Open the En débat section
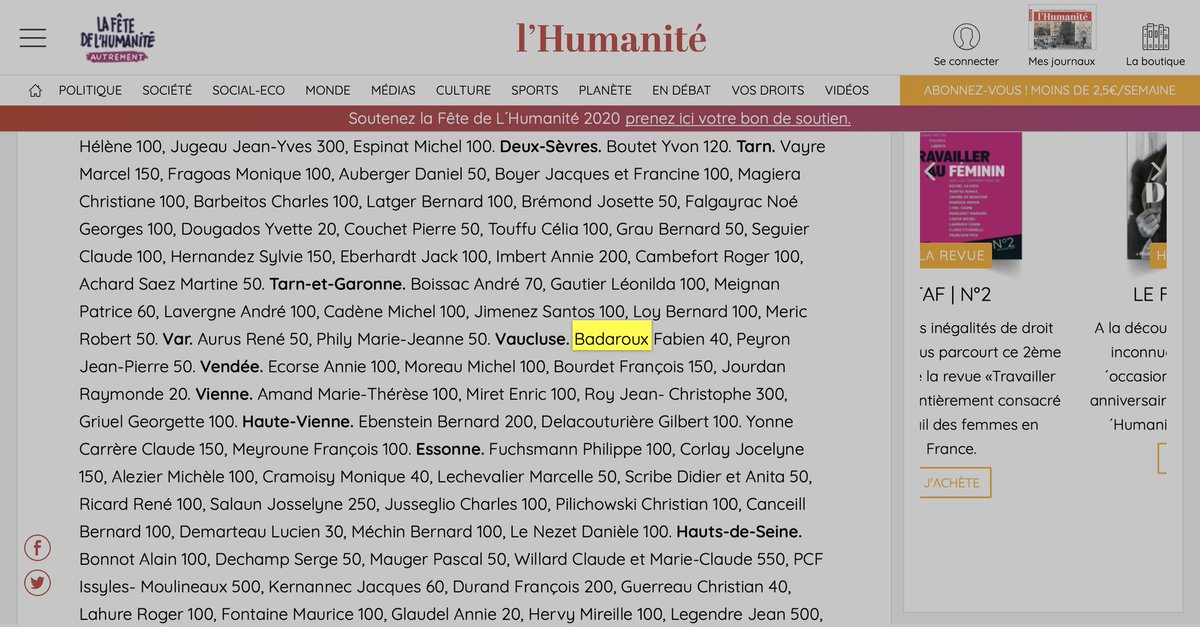The width and height of the screenshot is (1200, 627). [682, 90]
